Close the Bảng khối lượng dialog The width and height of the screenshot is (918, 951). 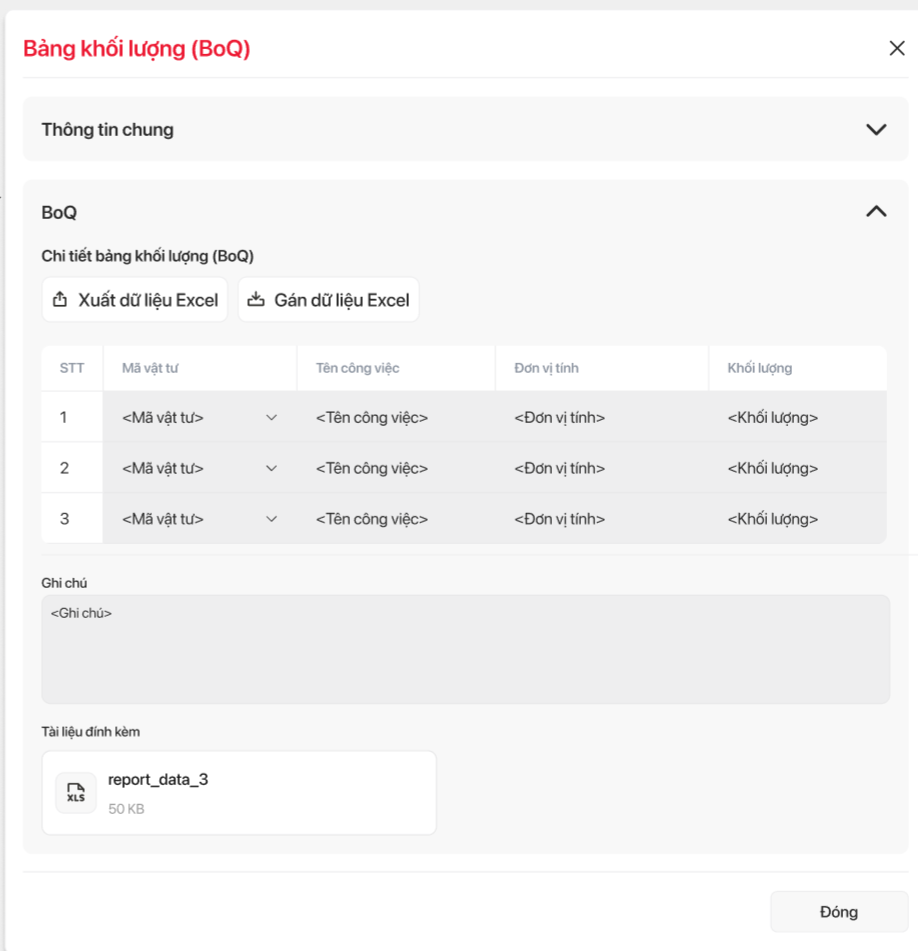[896, 48]
